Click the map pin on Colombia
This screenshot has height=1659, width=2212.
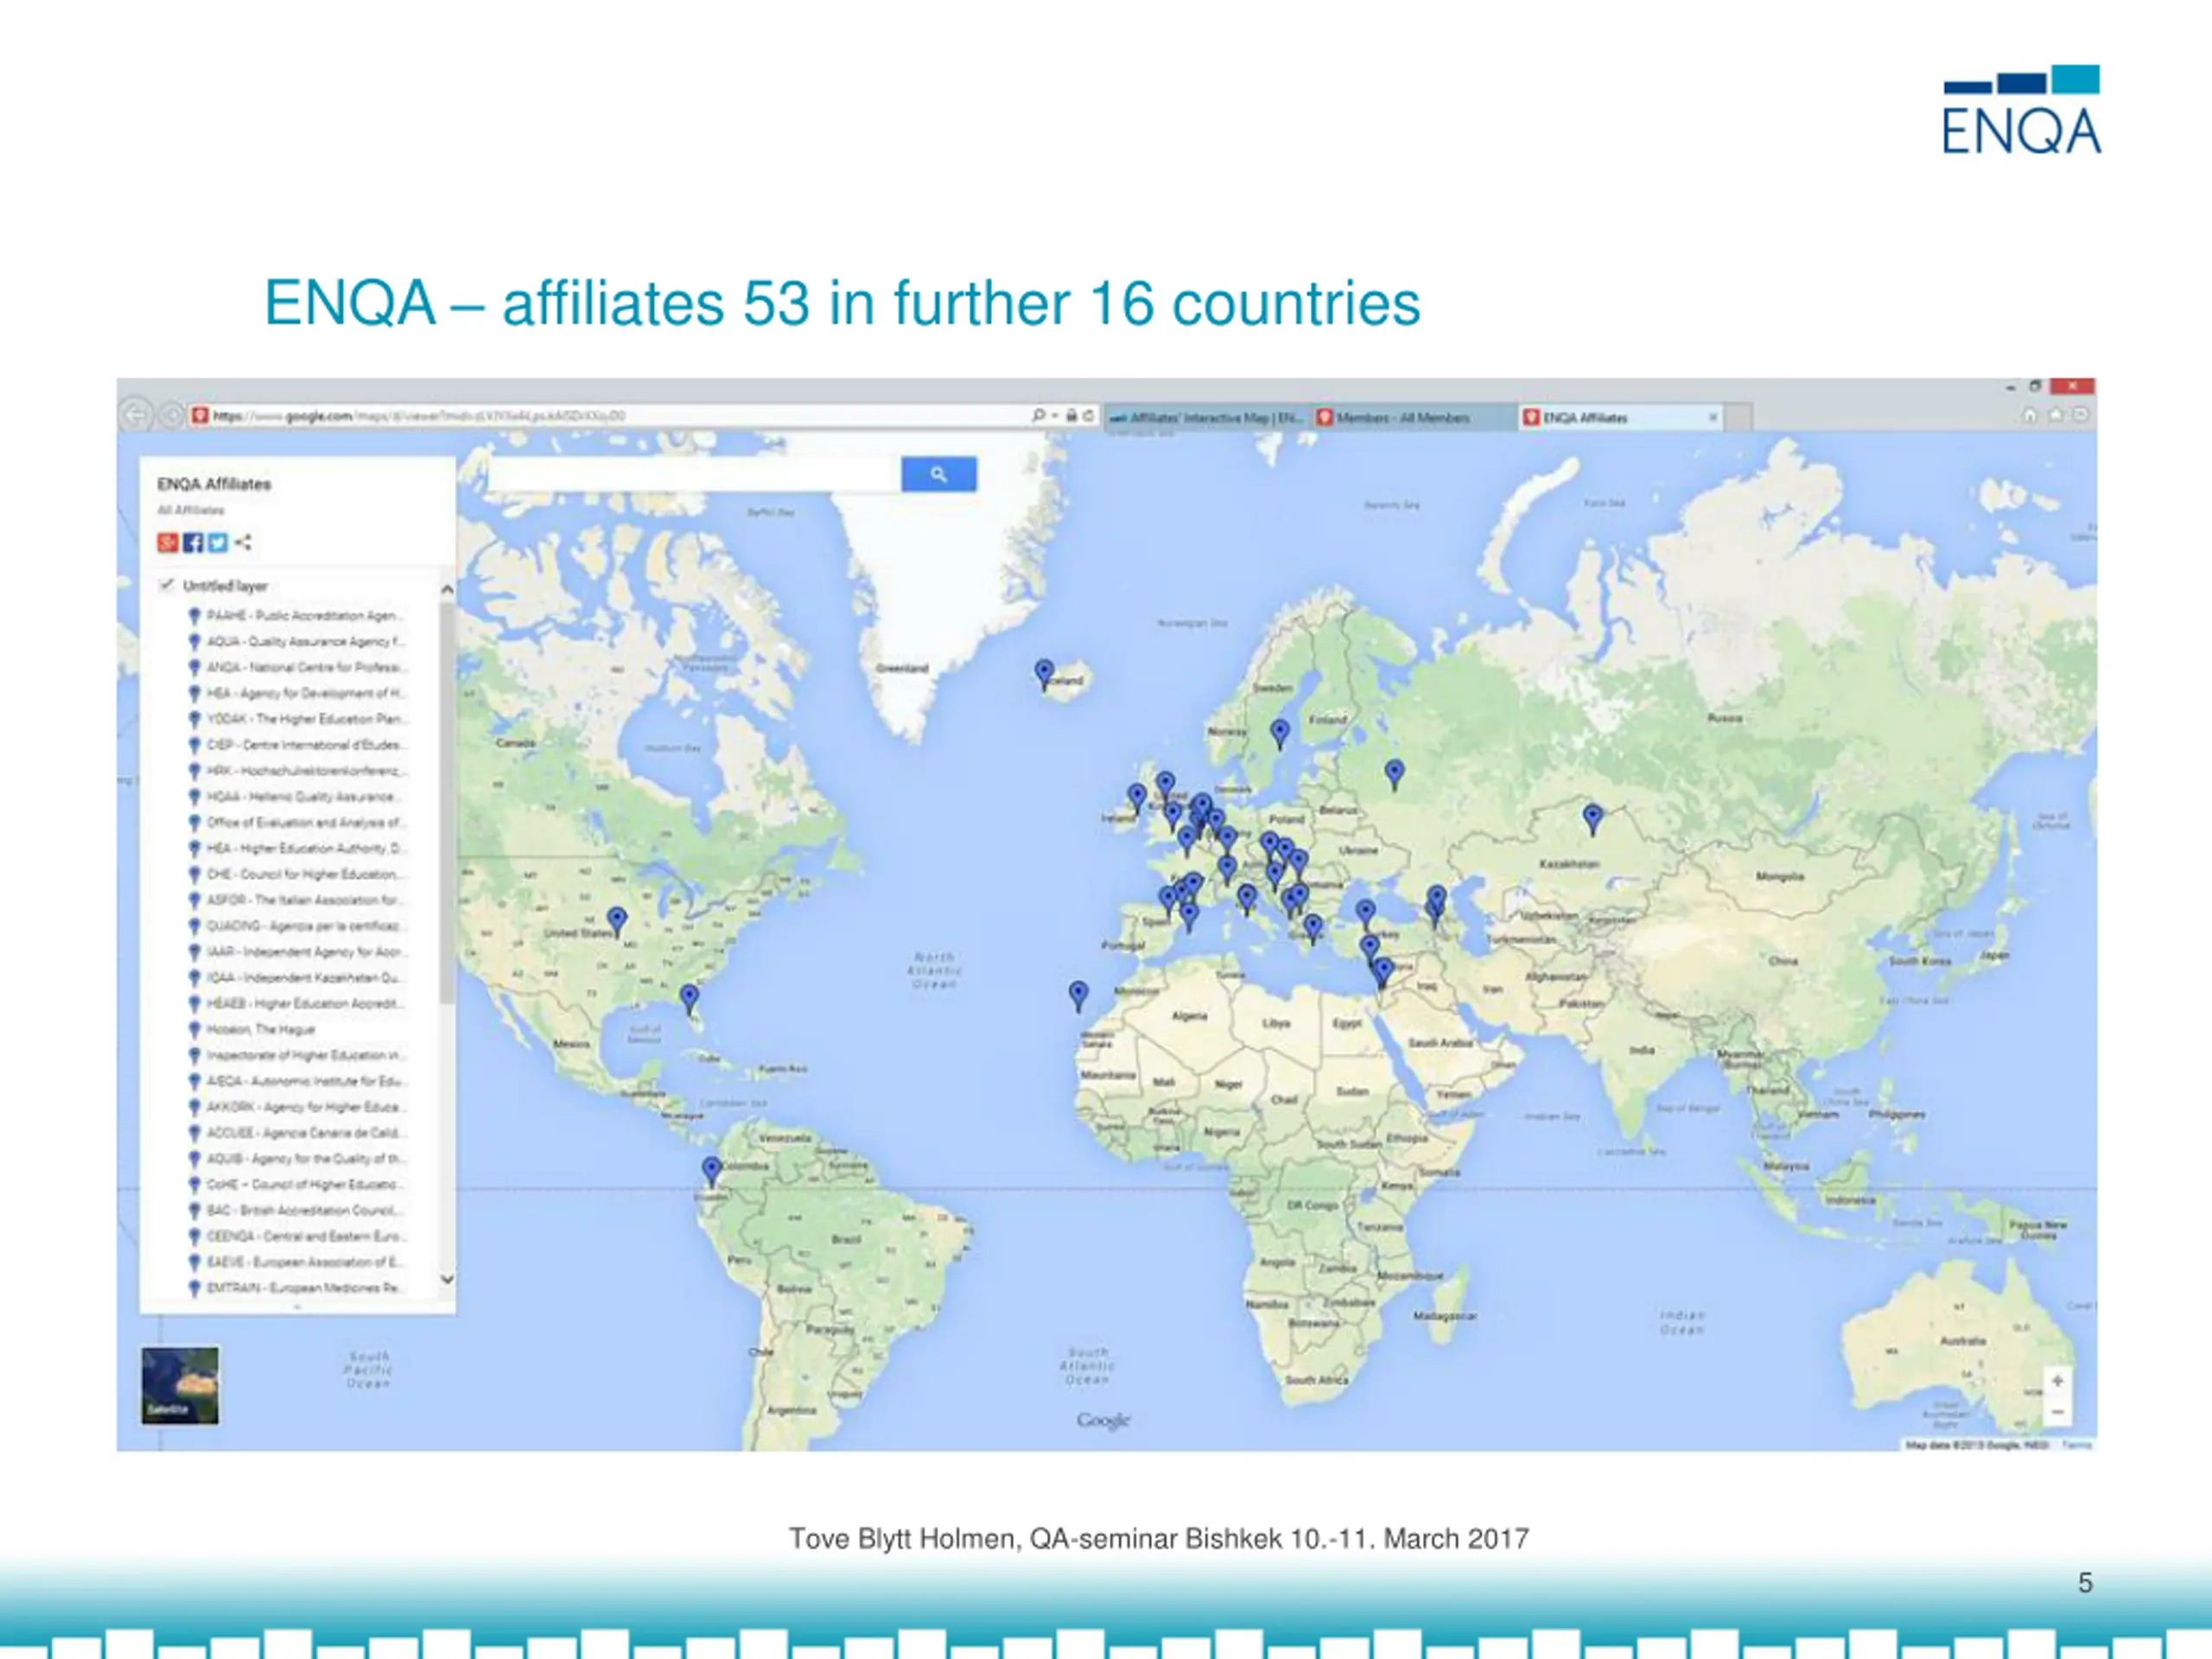click(711, 1171)
